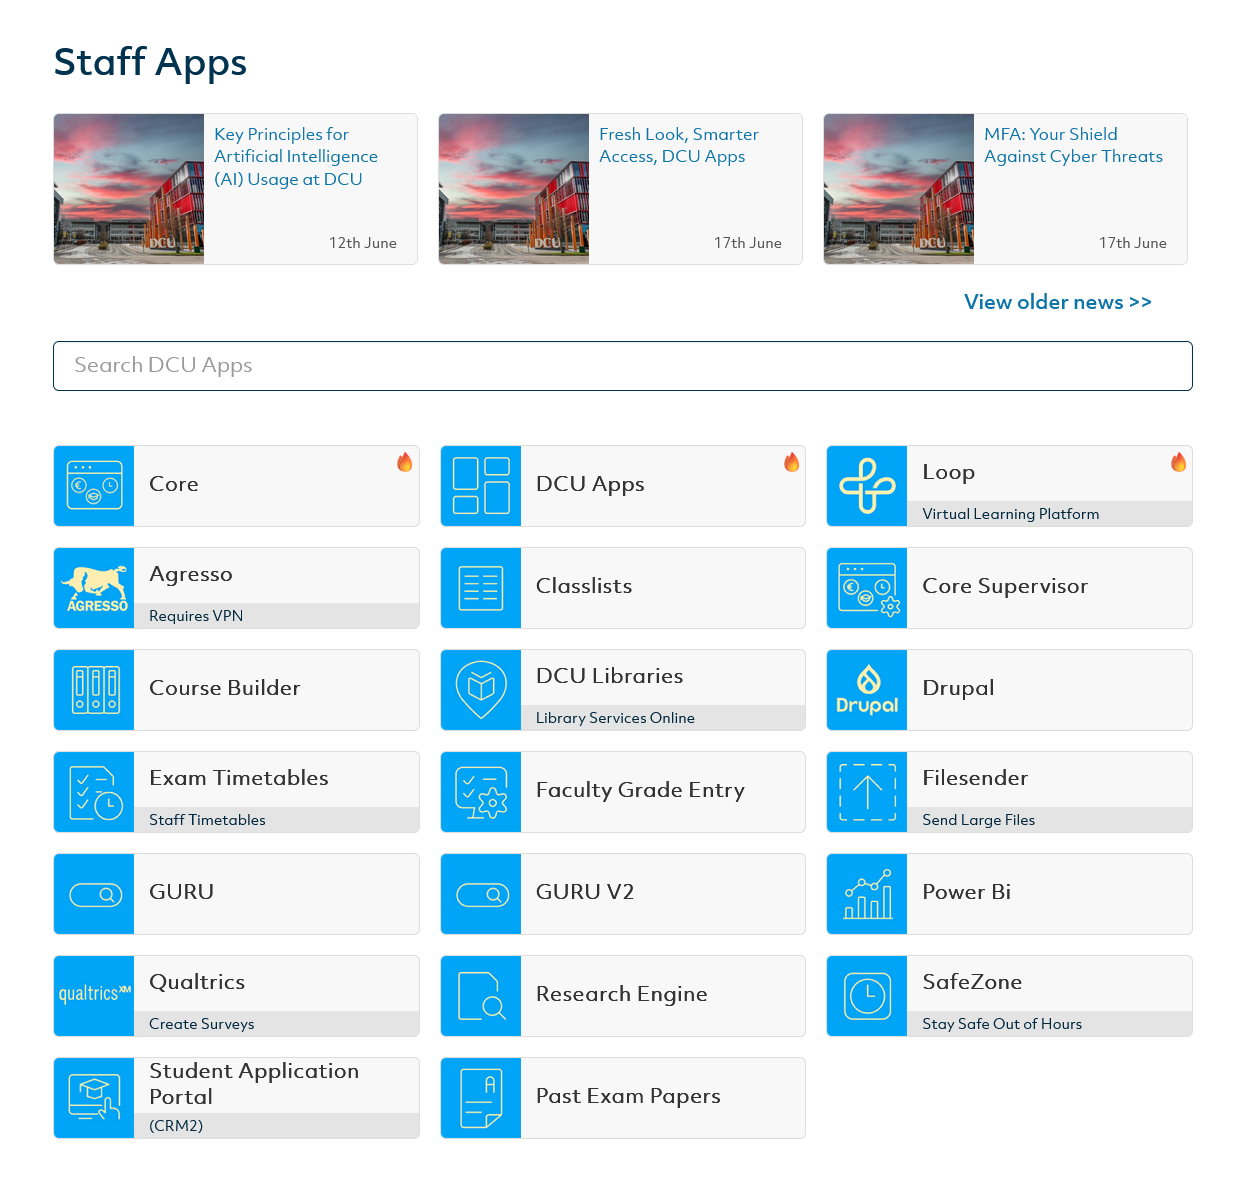The image size is (1251, 1179).
Task: Open the Agresso app title
Action: [x=191, y=574]
